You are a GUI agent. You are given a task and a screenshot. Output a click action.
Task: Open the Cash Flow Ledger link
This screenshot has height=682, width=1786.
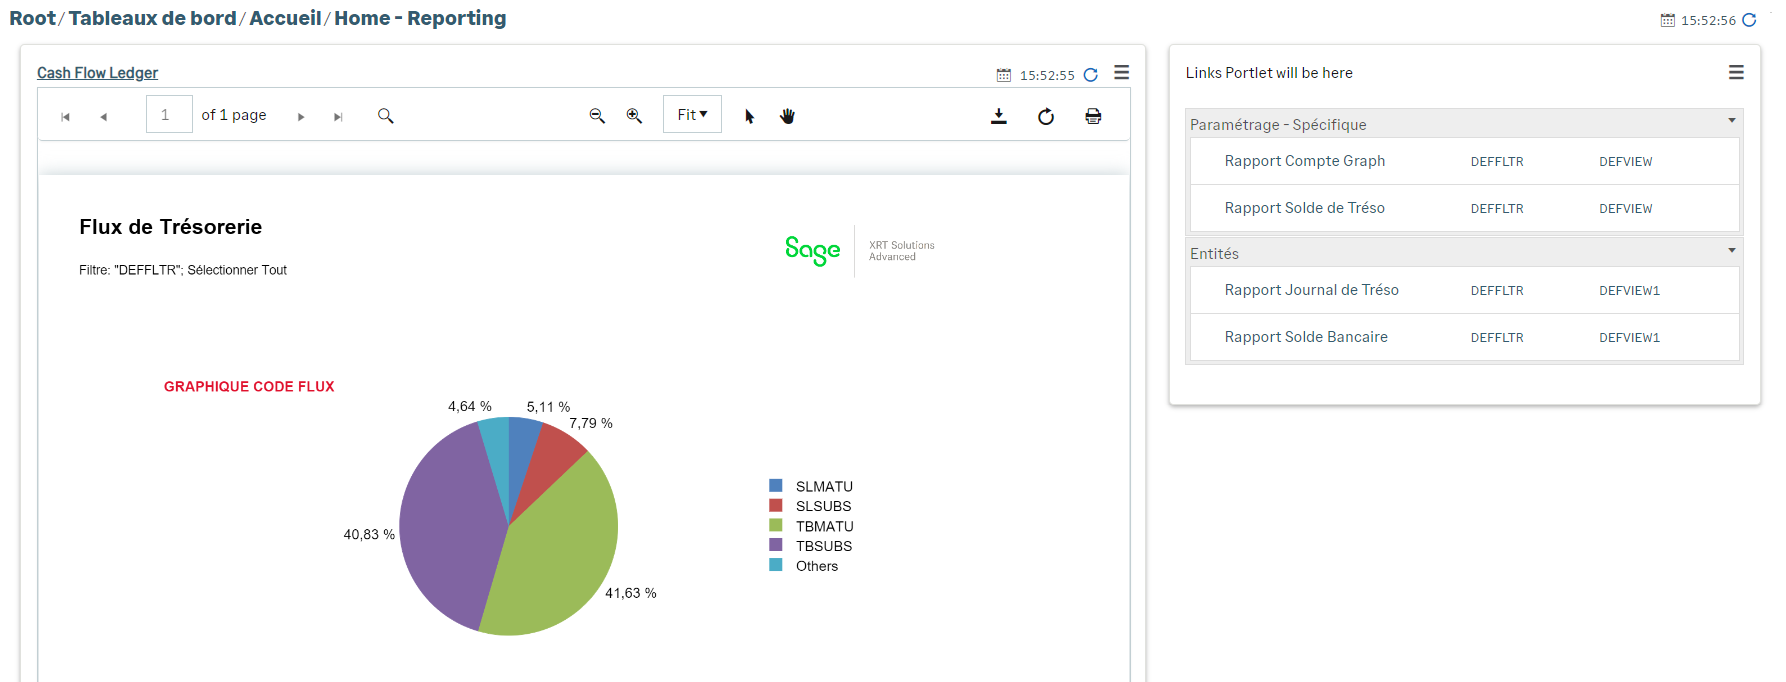click(x=97, y=73)
